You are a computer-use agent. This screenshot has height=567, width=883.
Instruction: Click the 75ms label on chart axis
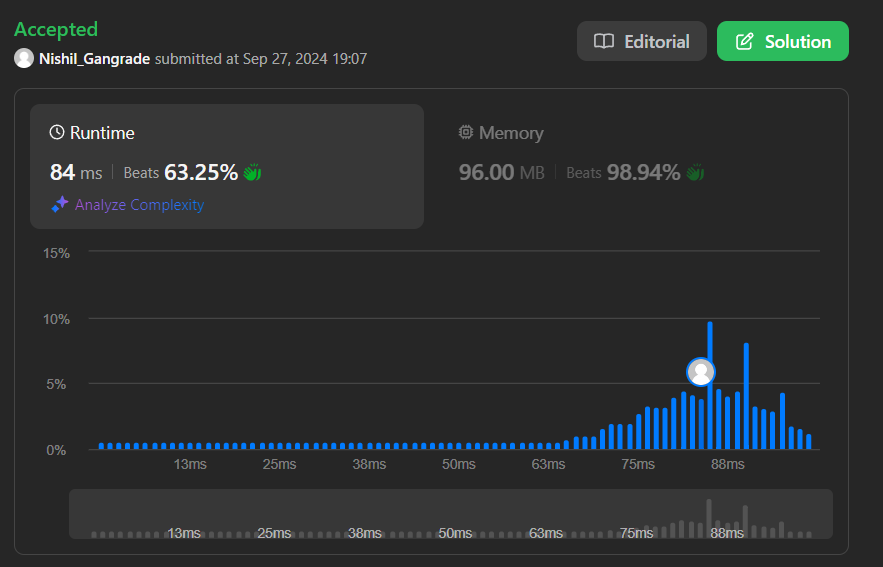pyautogui.click(x=638, y=465)
